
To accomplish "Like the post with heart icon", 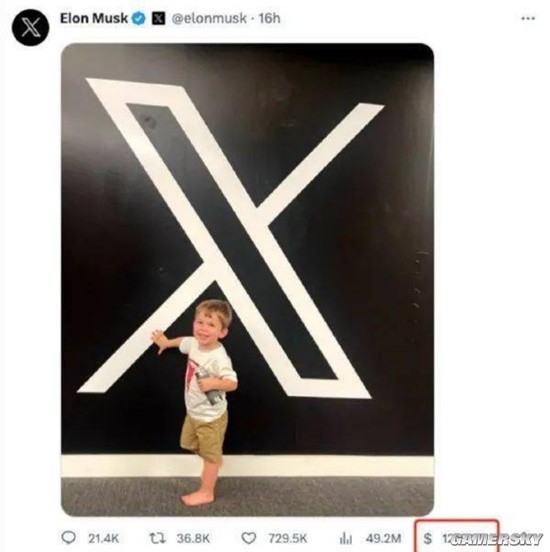I will coord(249,538).
